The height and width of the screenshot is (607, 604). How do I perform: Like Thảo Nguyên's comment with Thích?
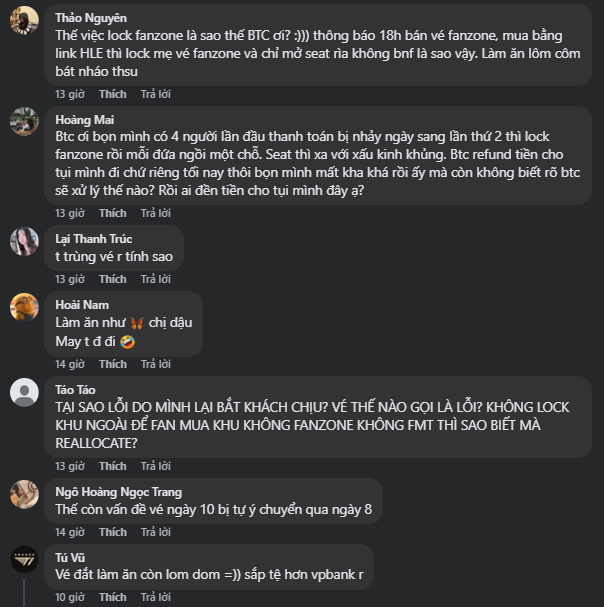pos(113,94)
